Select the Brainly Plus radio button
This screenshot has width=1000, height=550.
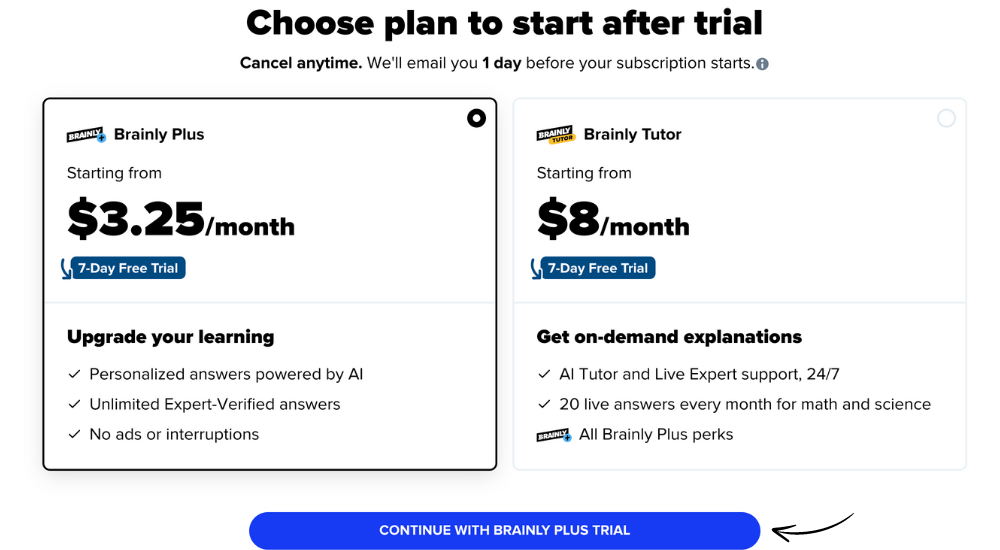(x=476, y=118)
